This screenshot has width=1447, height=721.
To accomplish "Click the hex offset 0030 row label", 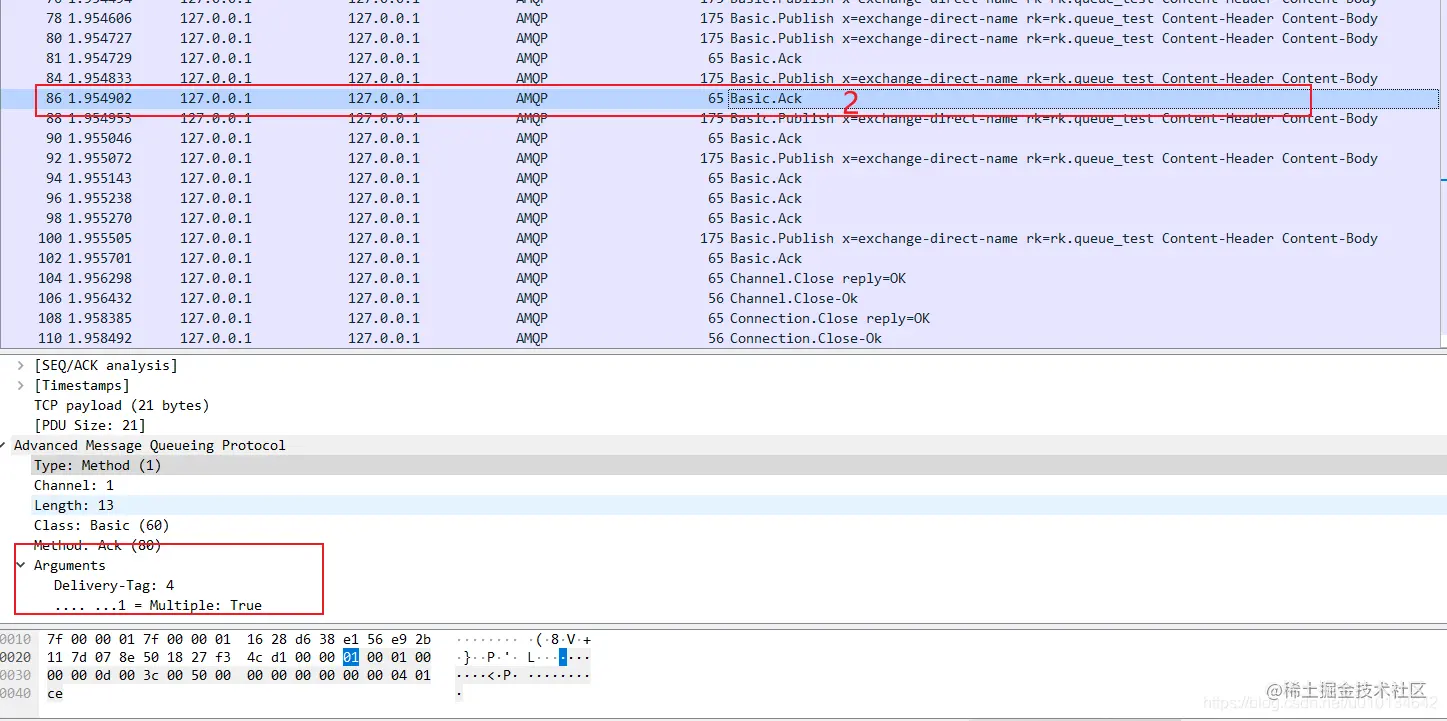I will click(15, 675).
